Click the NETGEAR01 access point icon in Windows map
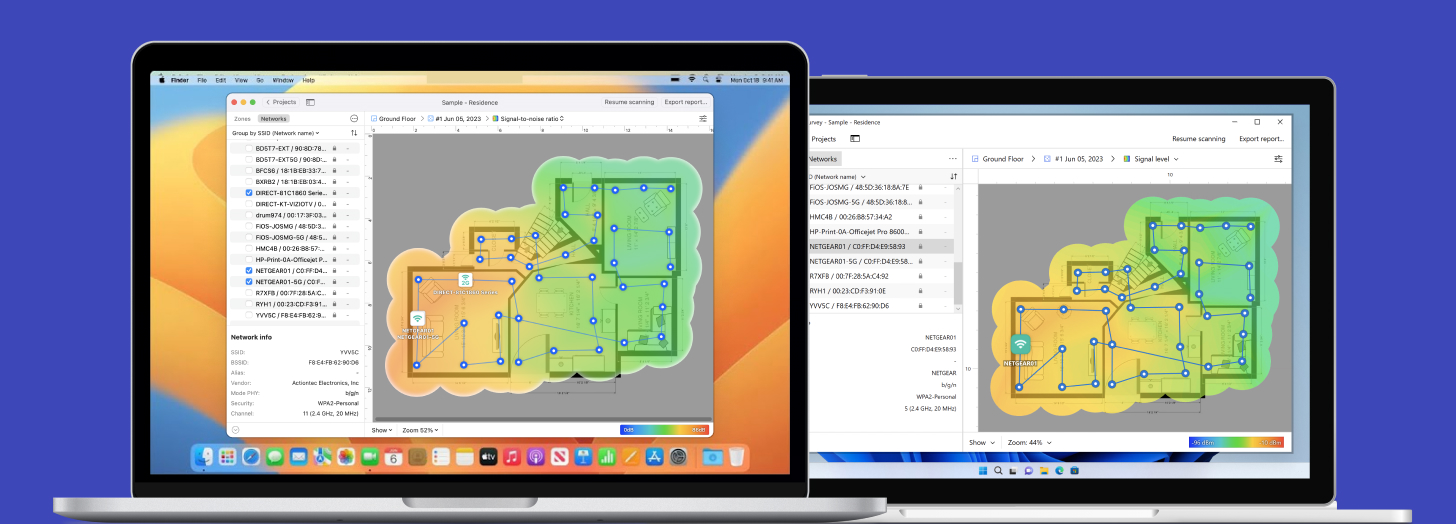1456x524 pixels. (1021, 344)
